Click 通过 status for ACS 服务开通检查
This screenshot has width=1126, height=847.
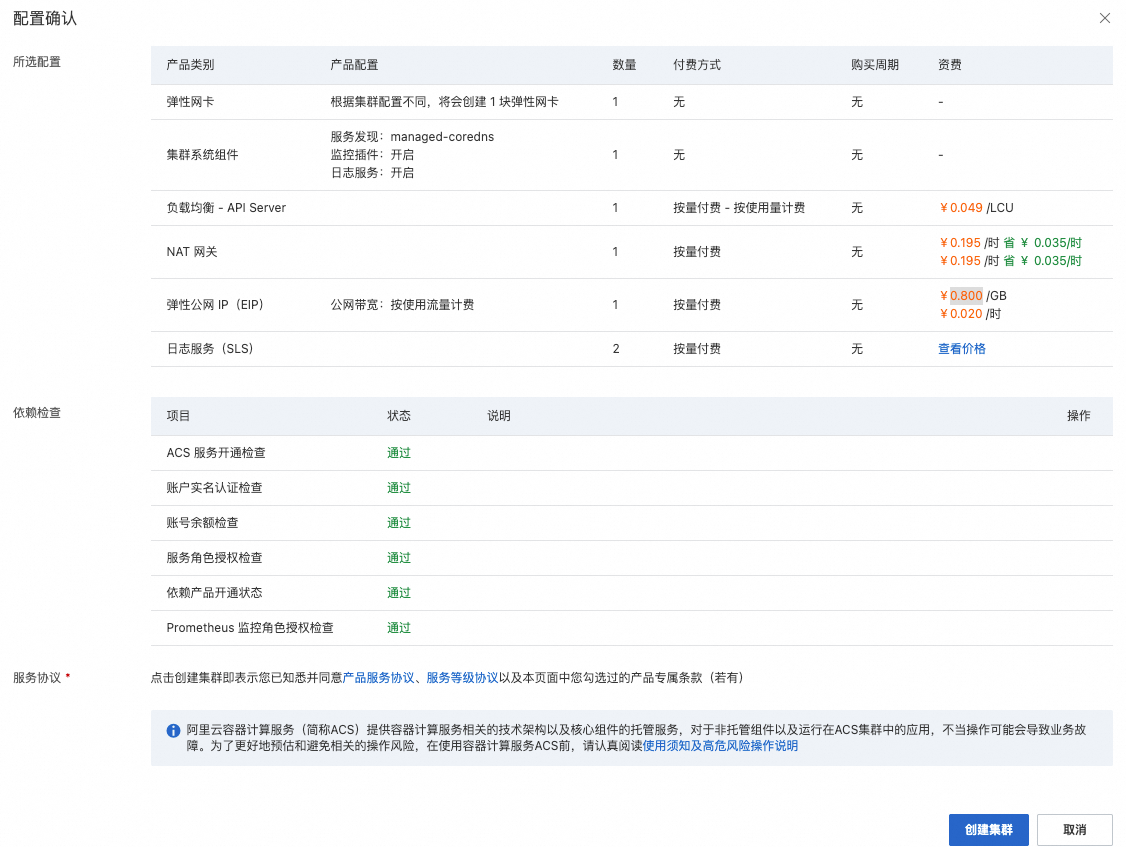coord(399,453)
